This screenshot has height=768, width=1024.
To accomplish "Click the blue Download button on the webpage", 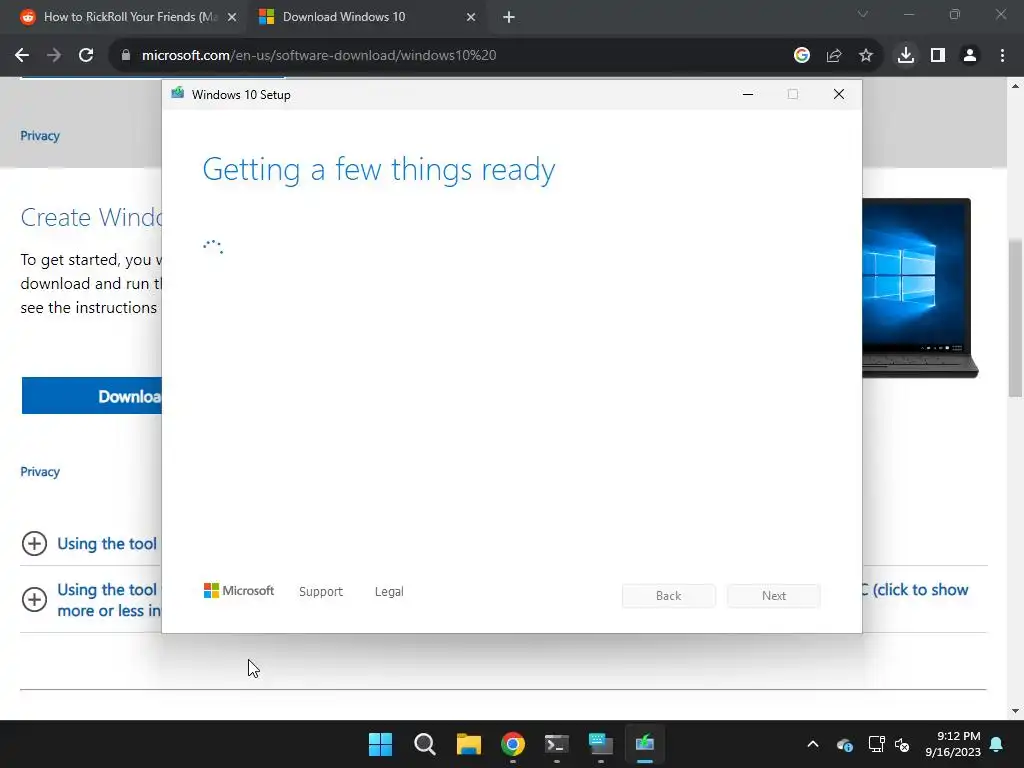I will tap(91, 396).
